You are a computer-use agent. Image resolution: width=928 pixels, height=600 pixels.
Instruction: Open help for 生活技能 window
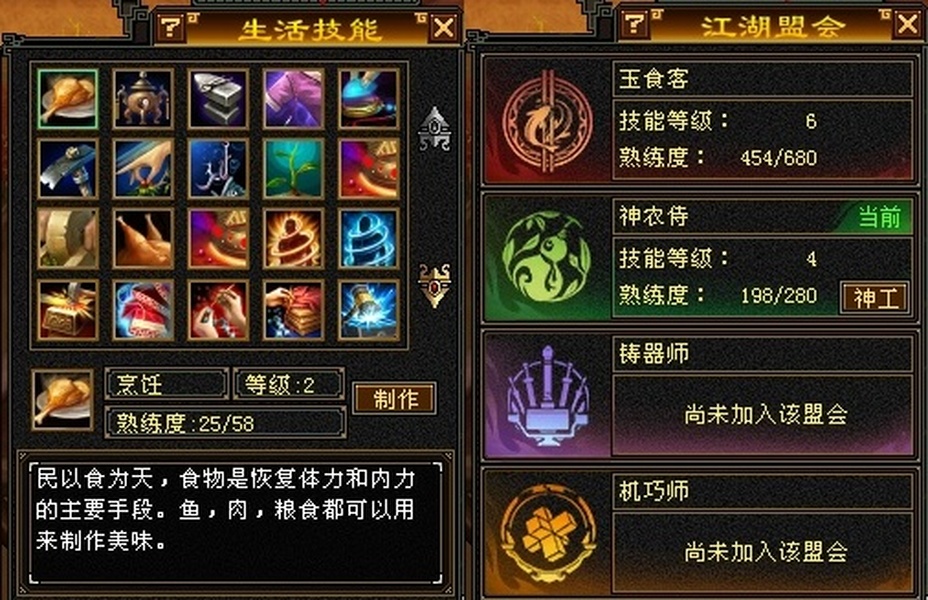[171, 27]
